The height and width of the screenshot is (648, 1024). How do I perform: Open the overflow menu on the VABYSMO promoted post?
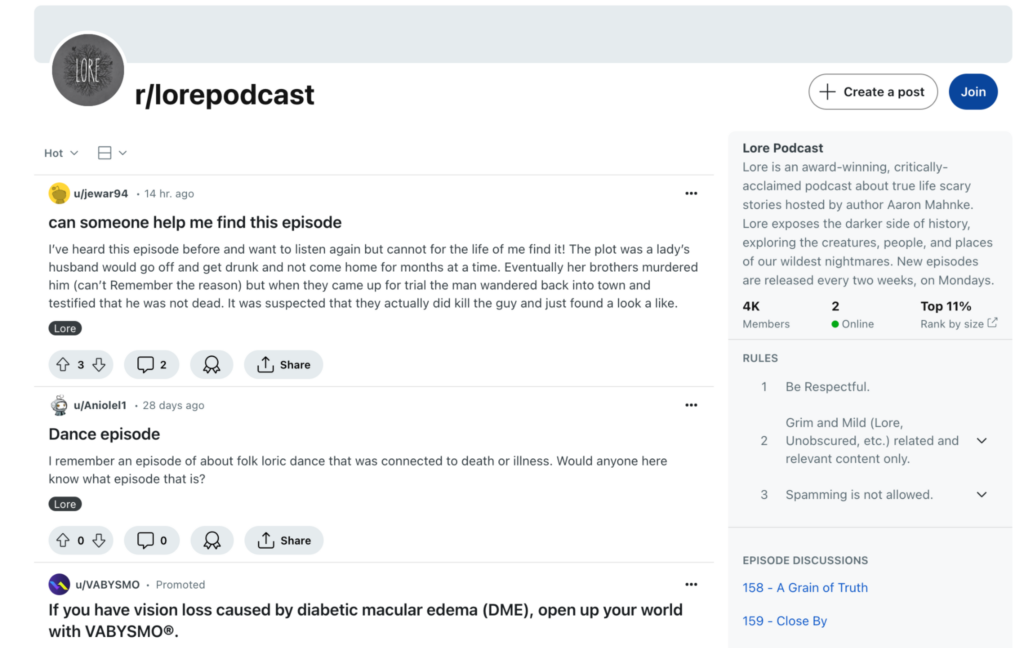click(691, 585)
